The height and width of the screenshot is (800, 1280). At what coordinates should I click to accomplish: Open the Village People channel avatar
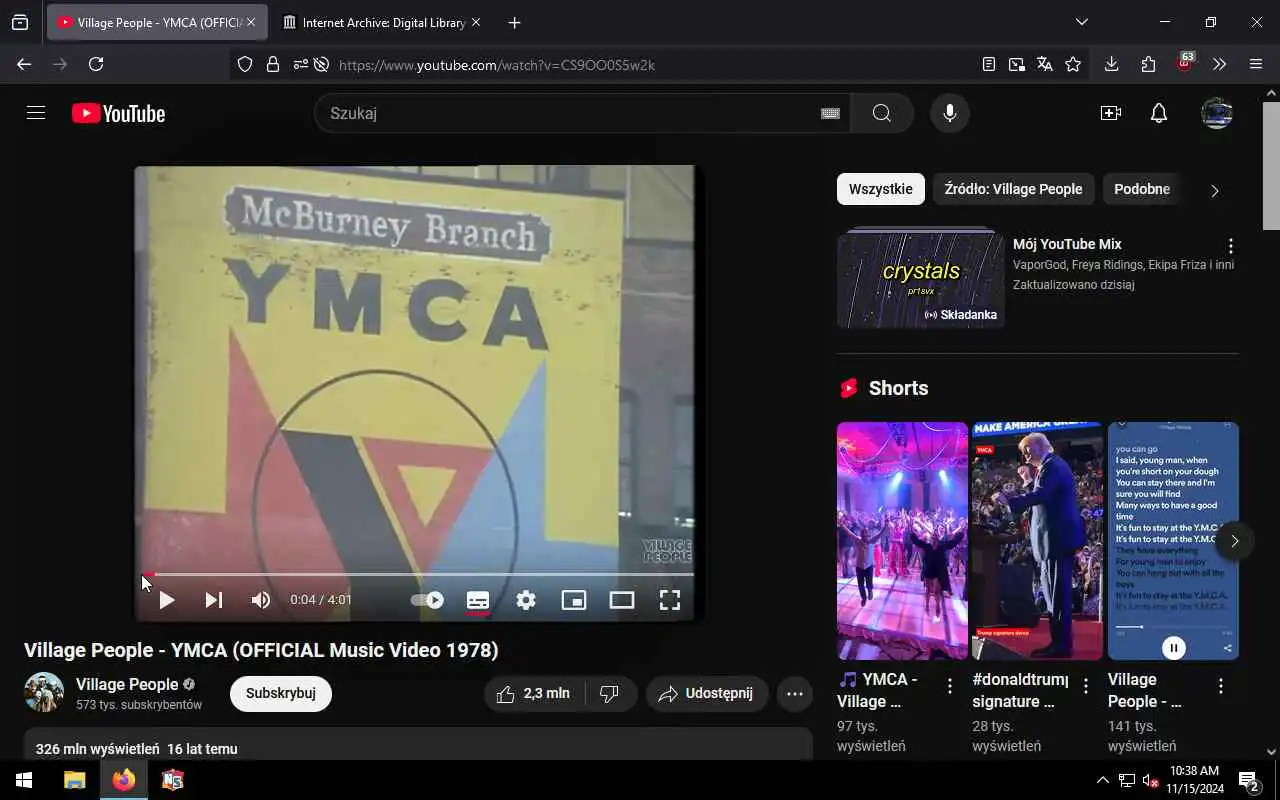pos(44,692)
